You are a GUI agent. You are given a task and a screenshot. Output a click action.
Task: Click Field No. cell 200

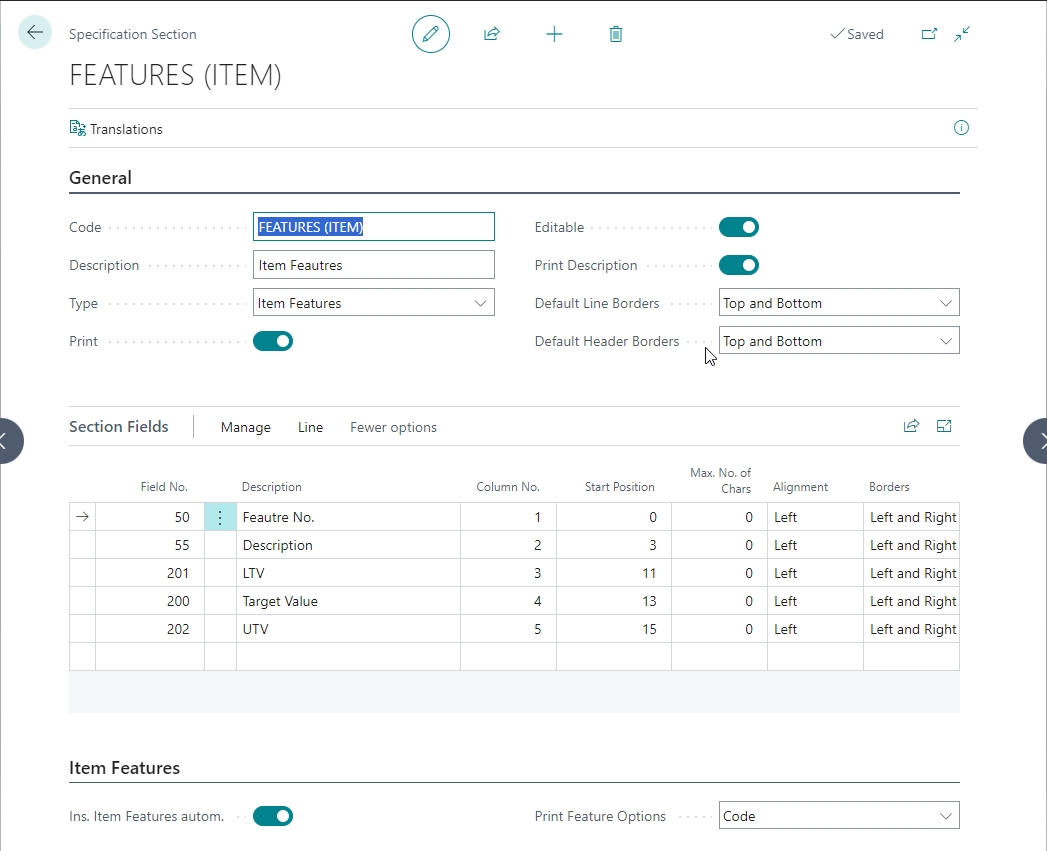pos(150,601)
